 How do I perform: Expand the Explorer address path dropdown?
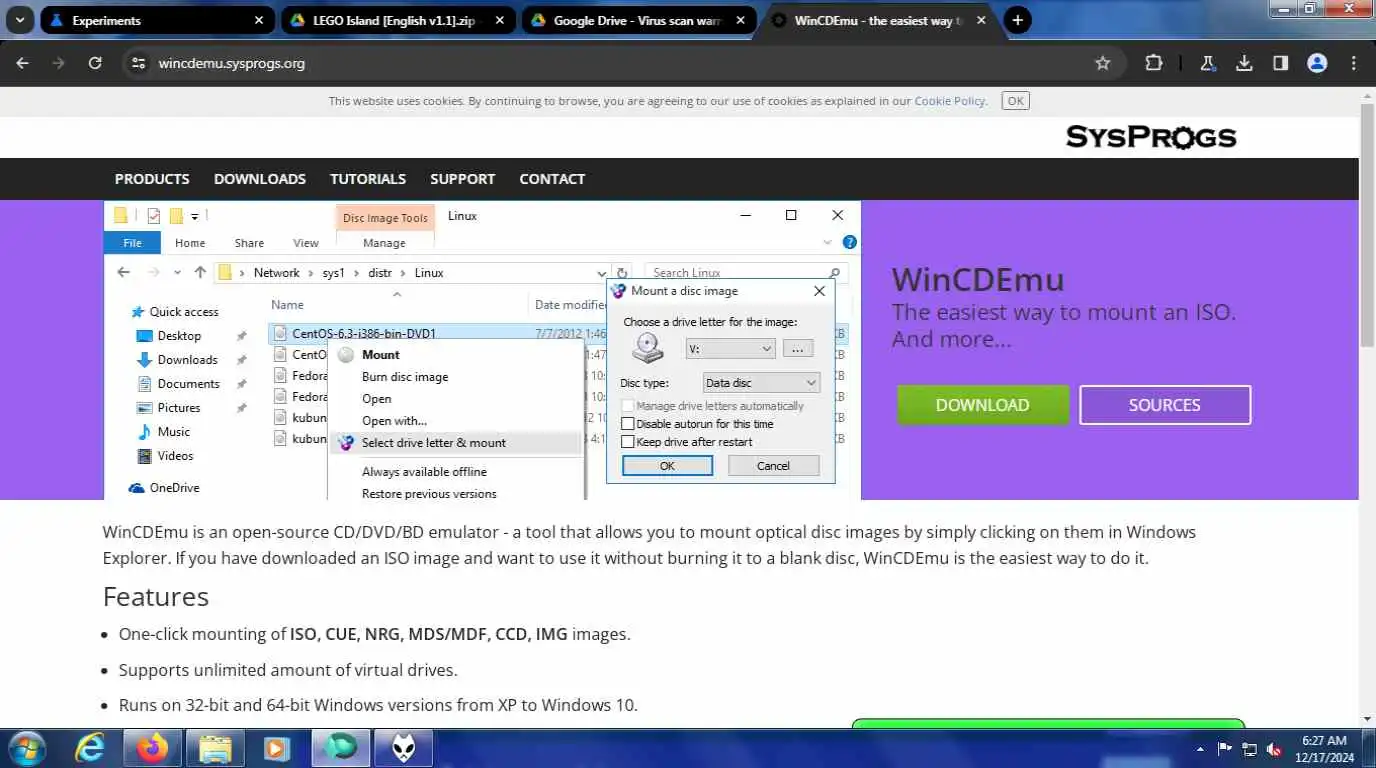(601, 273)
